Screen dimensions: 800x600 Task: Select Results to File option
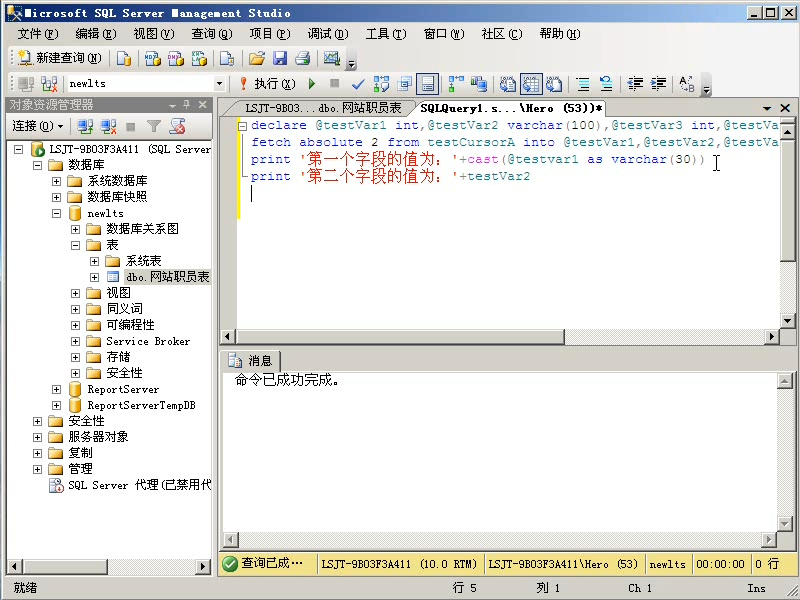[554, 84]
